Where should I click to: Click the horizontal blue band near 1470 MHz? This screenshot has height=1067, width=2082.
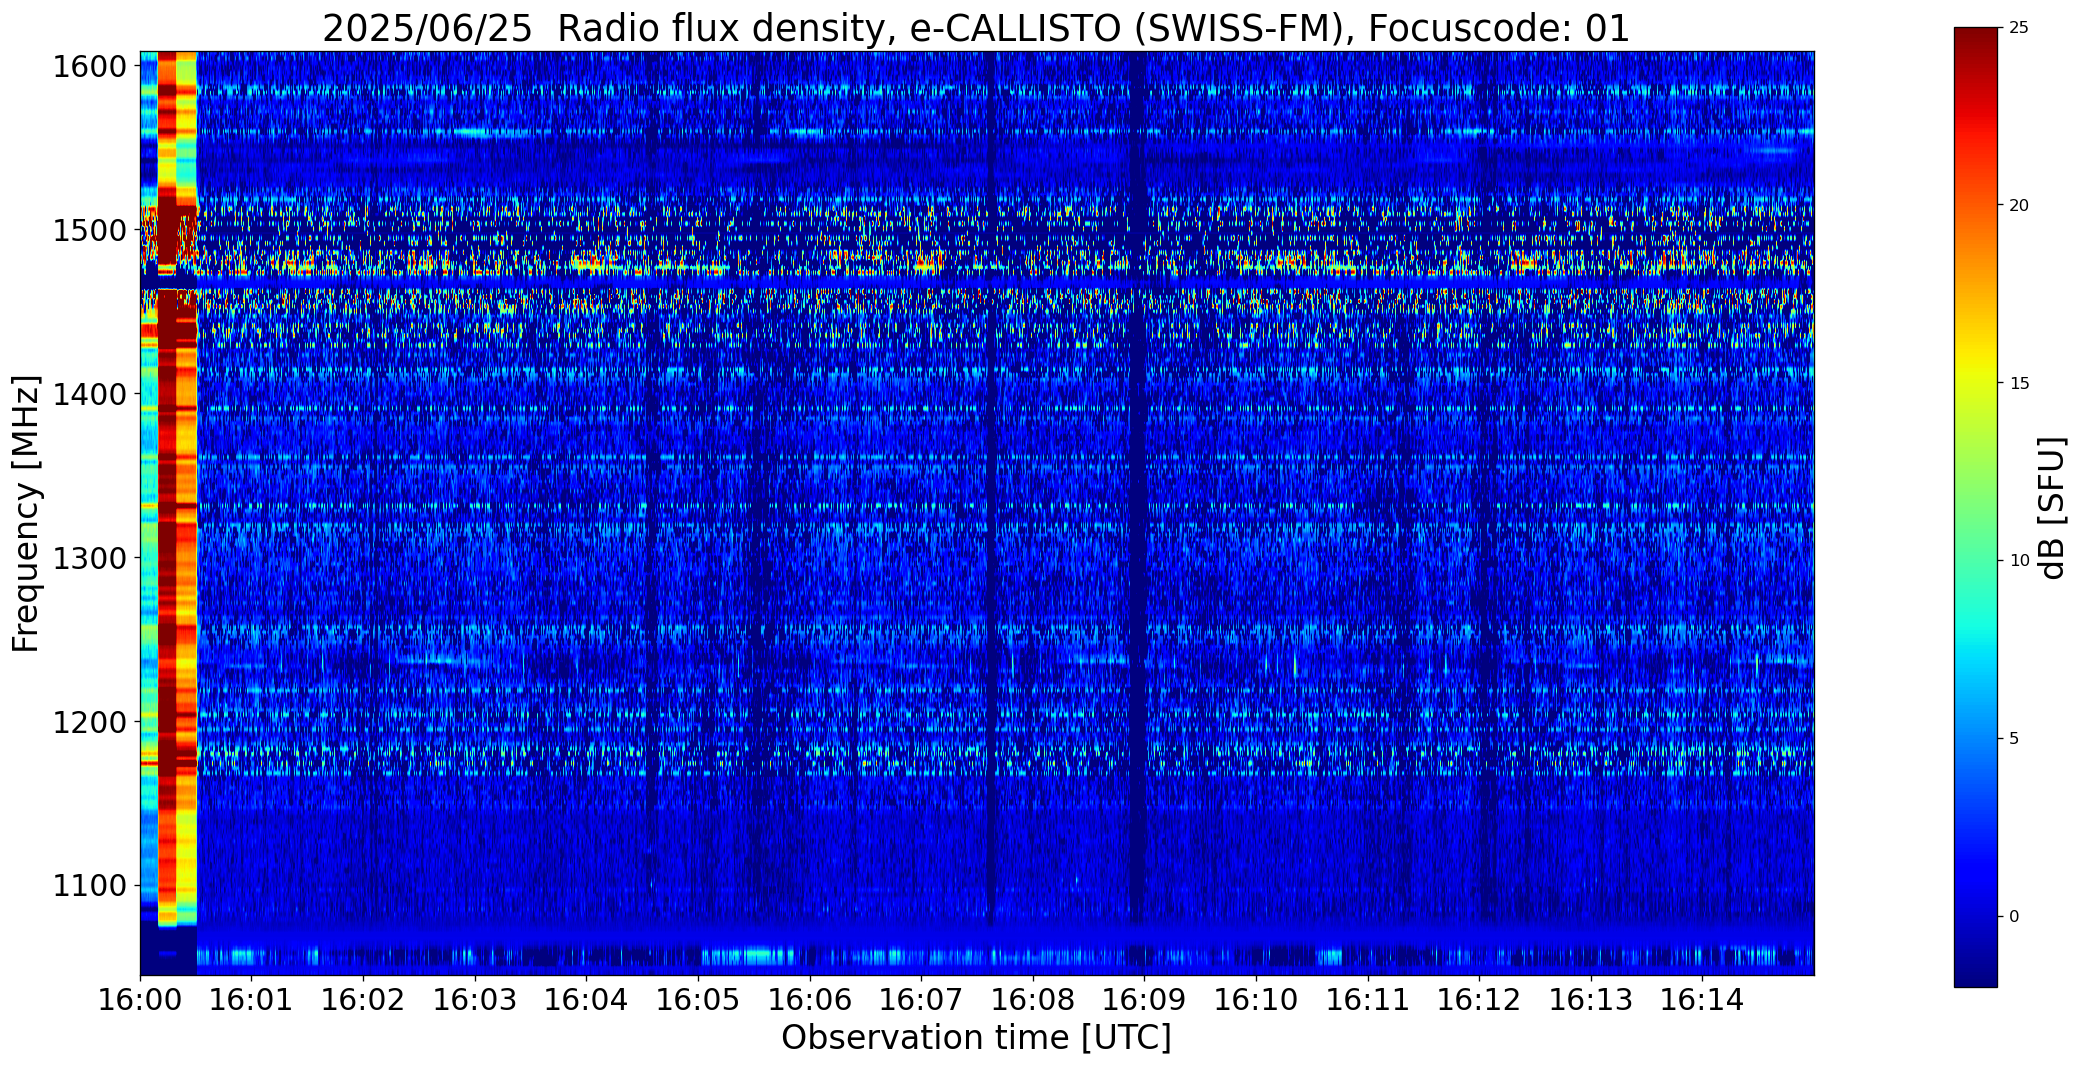click(976, 283)
